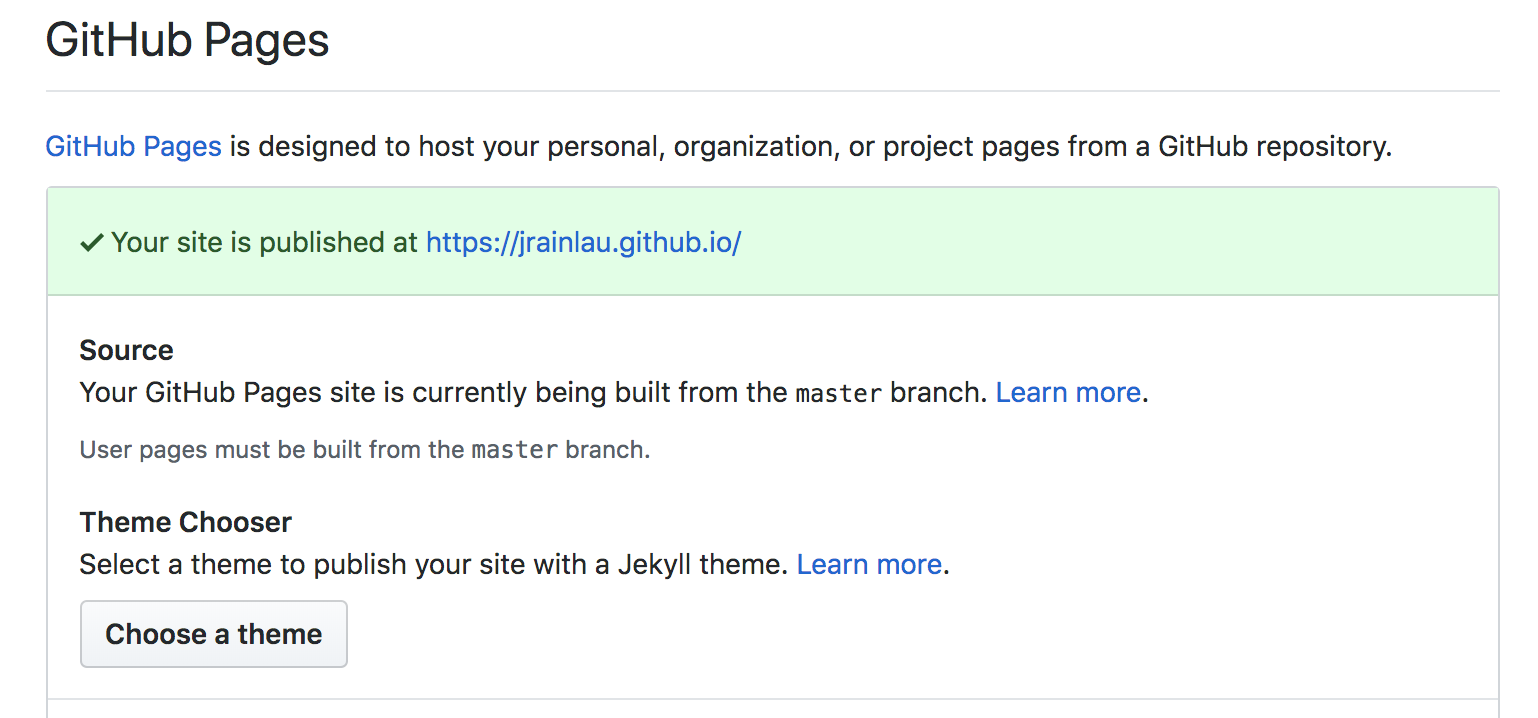Click the Theme Chooser section heading
The image size is (1538, 718).
coord(185,523)
